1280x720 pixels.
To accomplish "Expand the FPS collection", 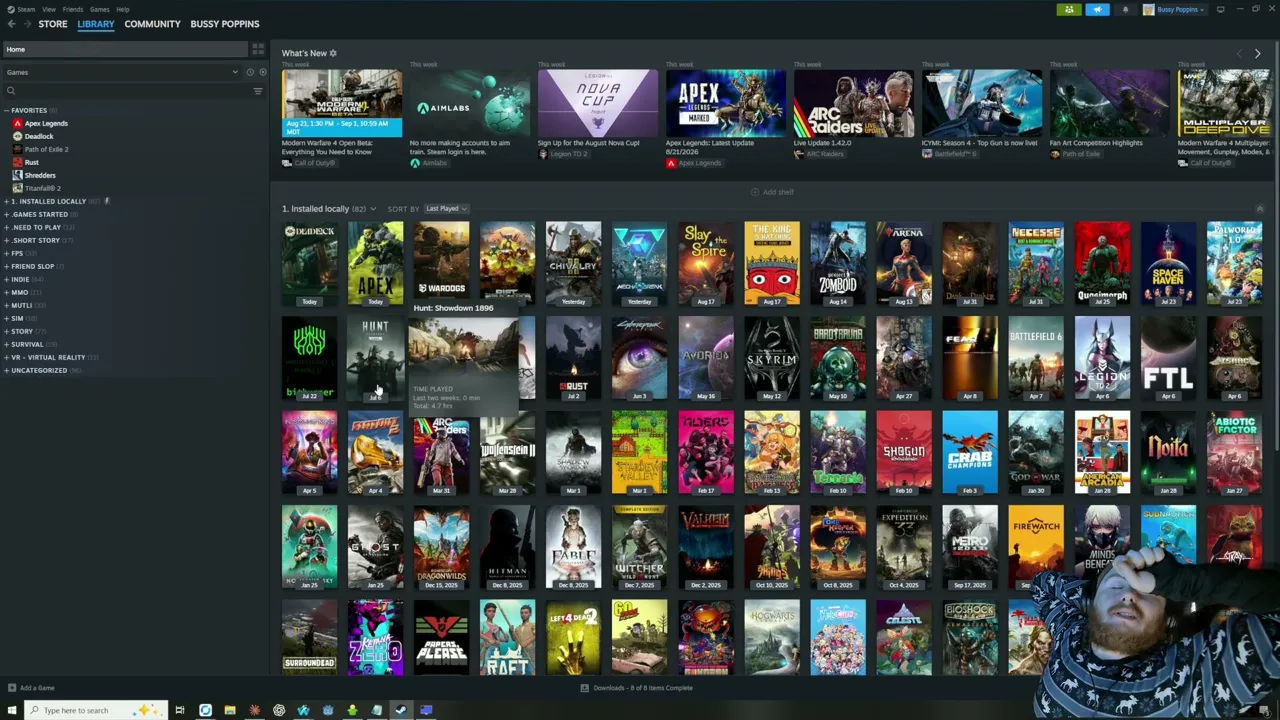I will point(6,253).
